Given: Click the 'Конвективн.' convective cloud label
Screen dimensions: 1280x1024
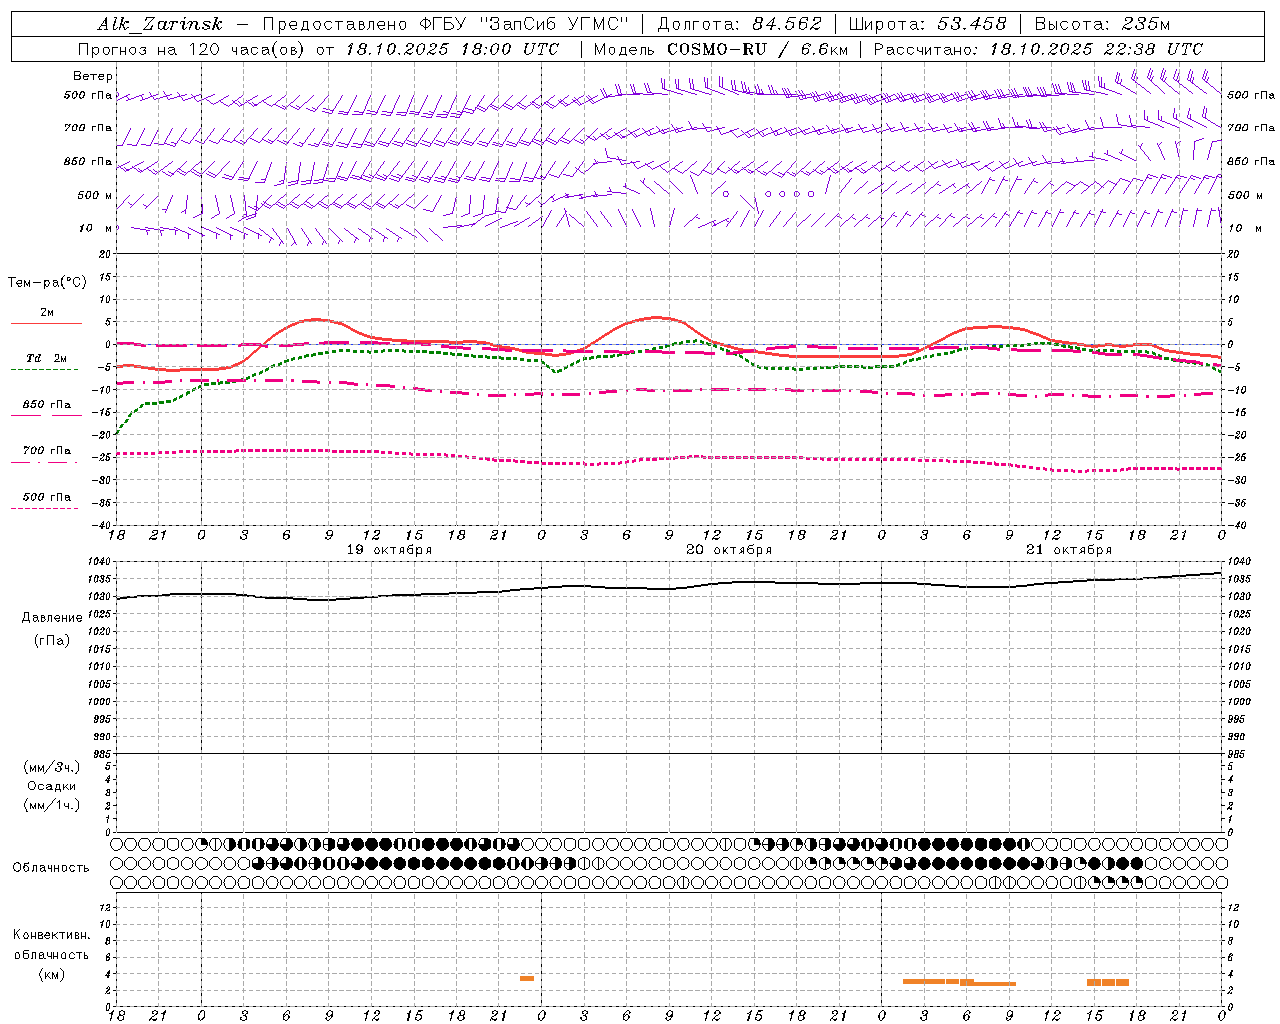Looking at the screenshot, I should (x=51, y=935).
